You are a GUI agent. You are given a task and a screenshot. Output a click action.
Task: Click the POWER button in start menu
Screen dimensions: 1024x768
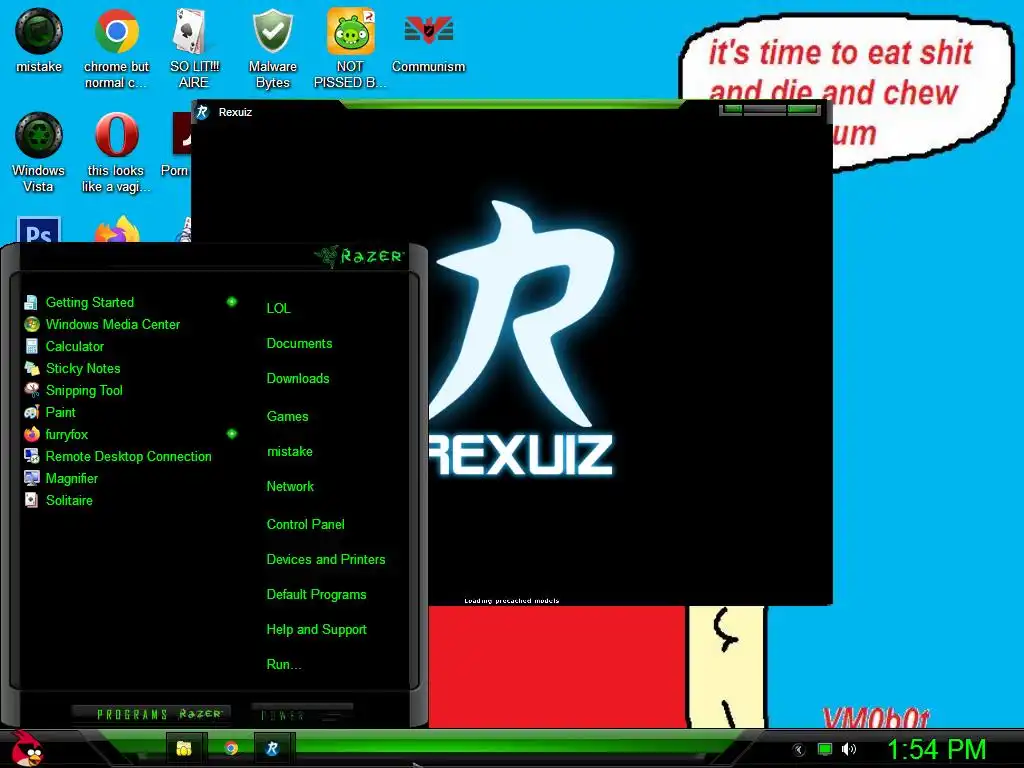point(302,714)
